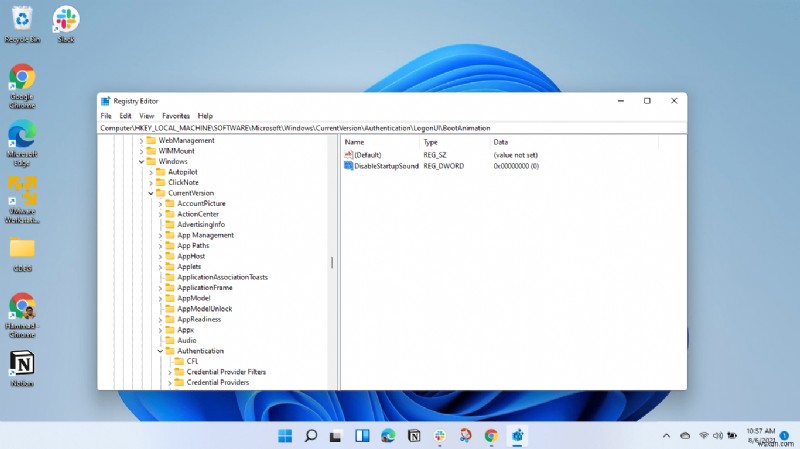Select the Appx key

click(185, 330)
